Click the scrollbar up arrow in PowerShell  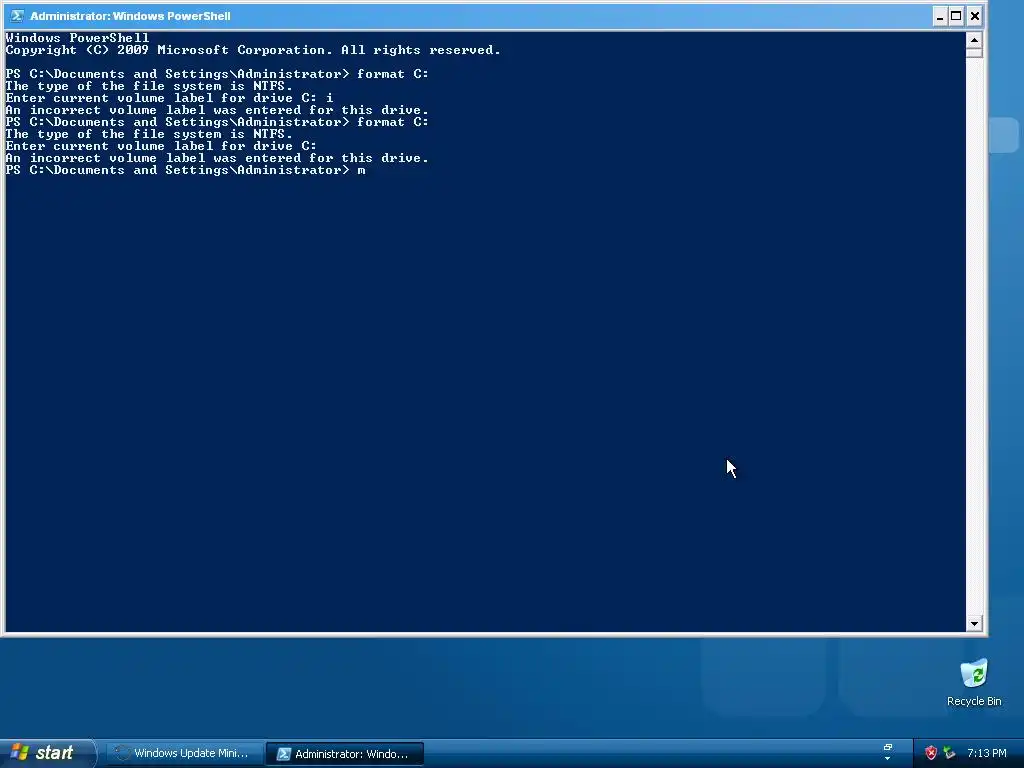[974, 40]
